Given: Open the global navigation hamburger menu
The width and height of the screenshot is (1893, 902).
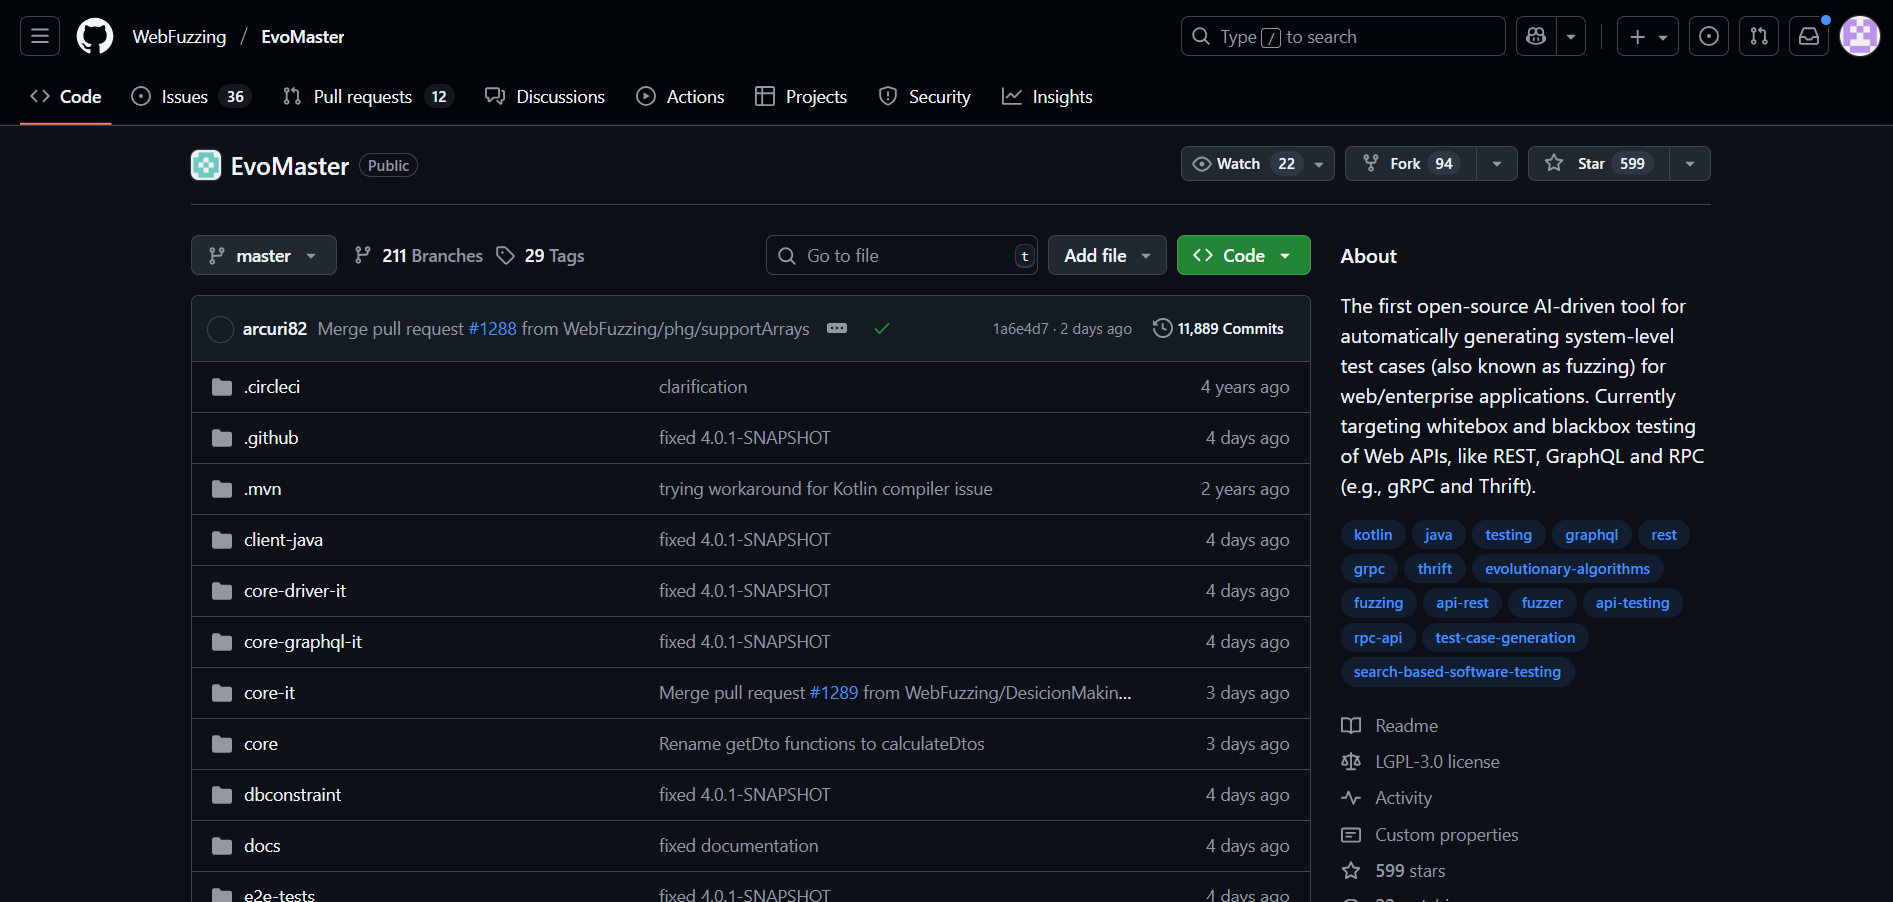Looking at the screenshot, I should tap(38, 36).
